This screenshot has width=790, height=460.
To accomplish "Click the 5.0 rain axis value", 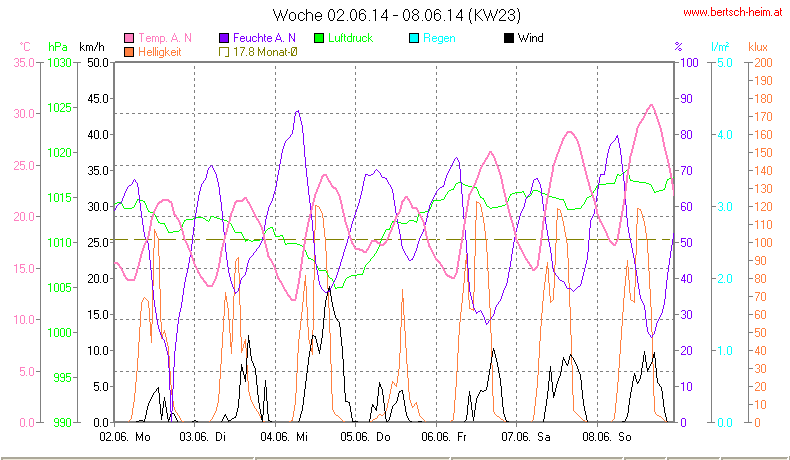I will pyautogui.click(x=725, y=63).
